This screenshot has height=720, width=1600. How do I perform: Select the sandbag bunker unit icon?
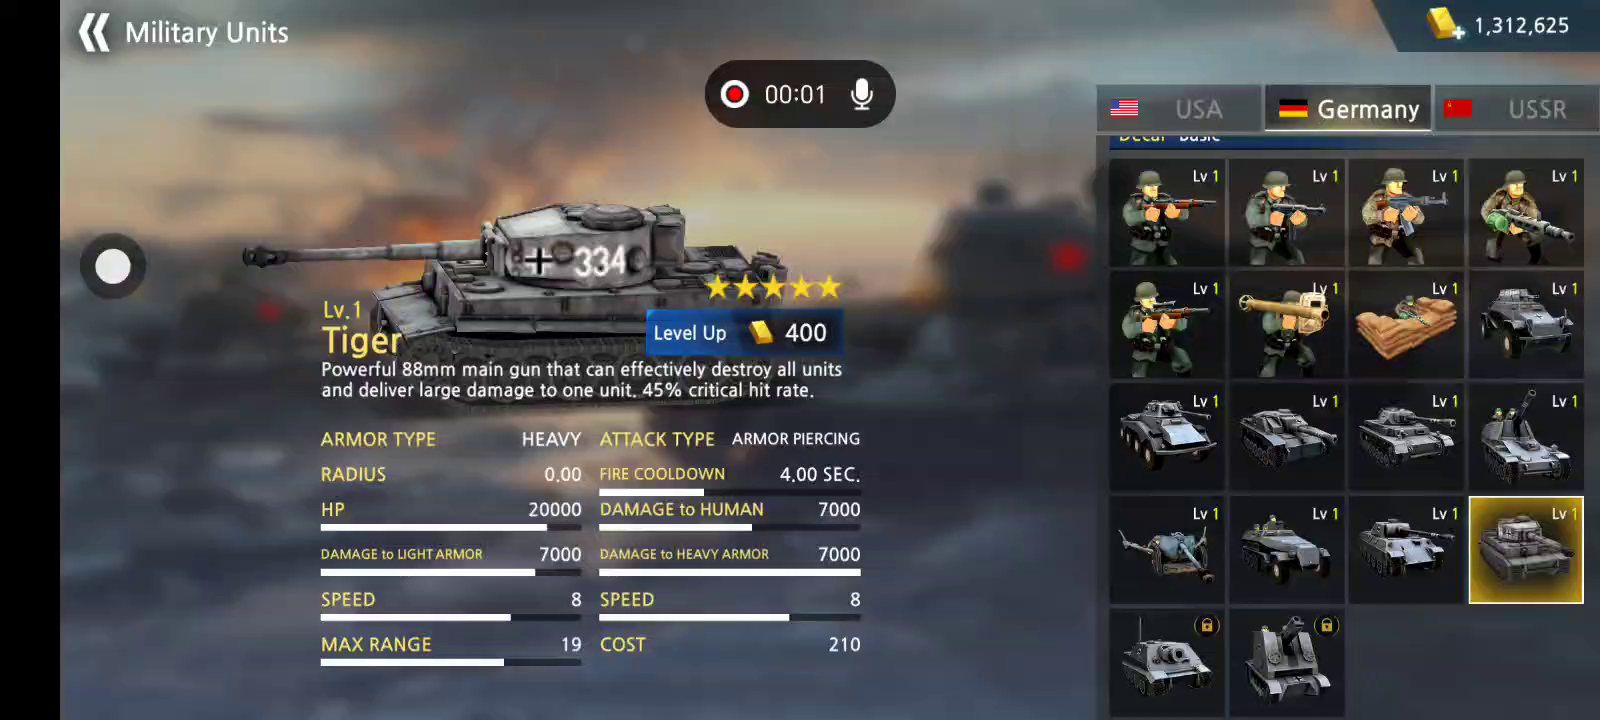pos(1405,324)
